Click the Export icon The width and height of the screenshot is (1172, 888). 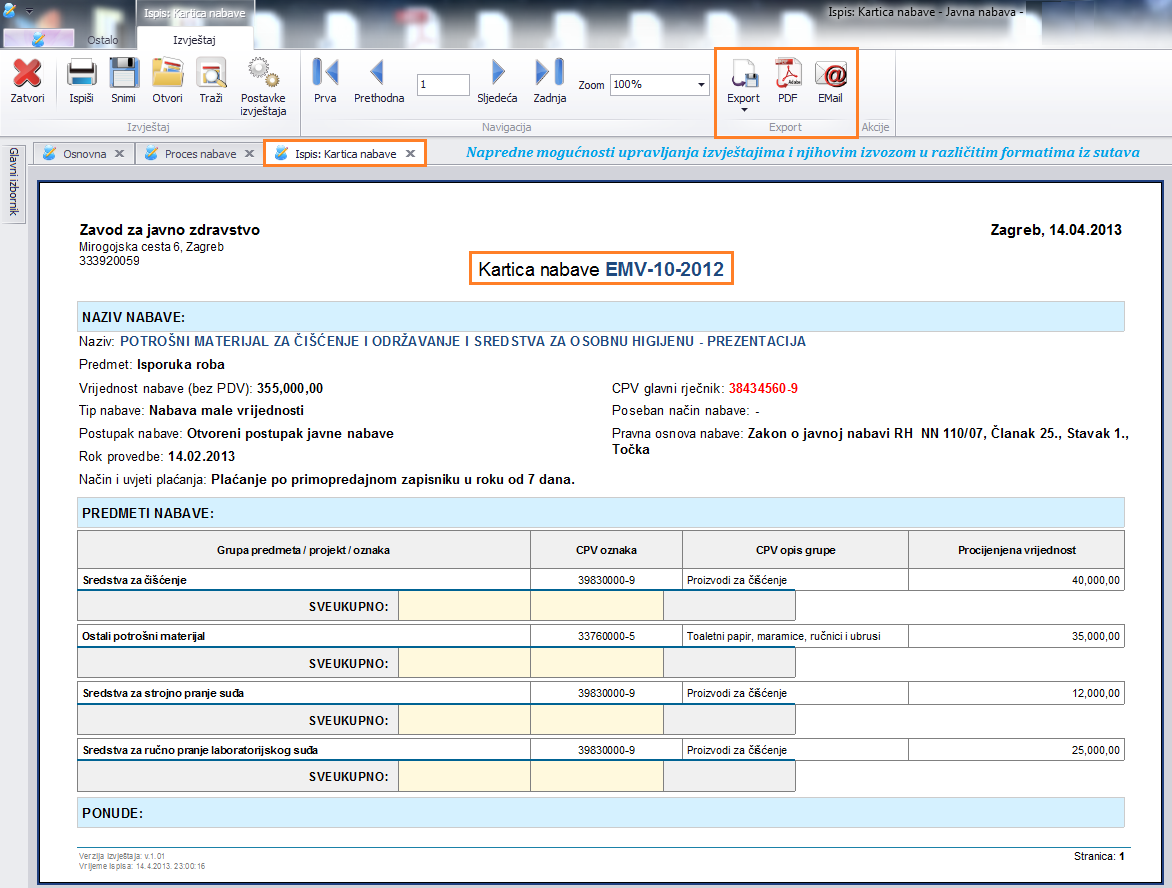pyautogui.click(x=744, y=73)
